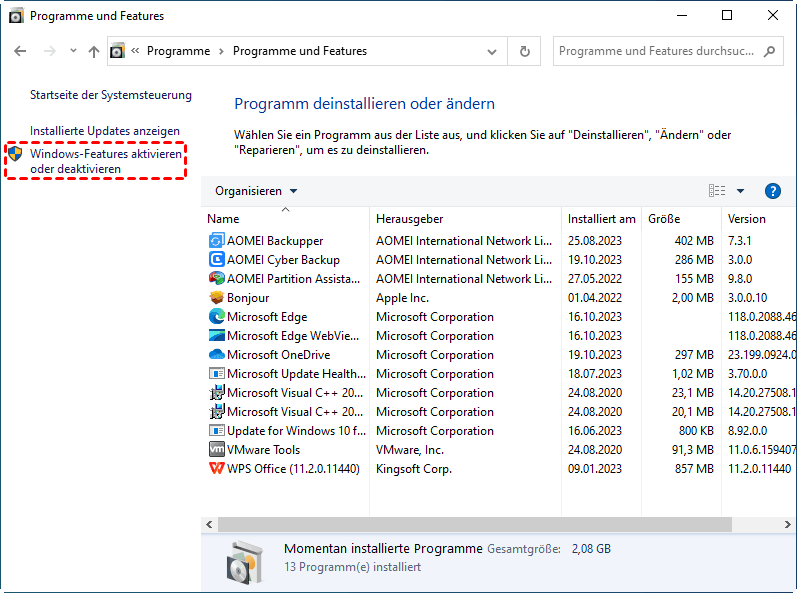This screenshot has width=797, height=593.
Task: Click the 09.01.2023 install date
Action: [x=595, y=469]
